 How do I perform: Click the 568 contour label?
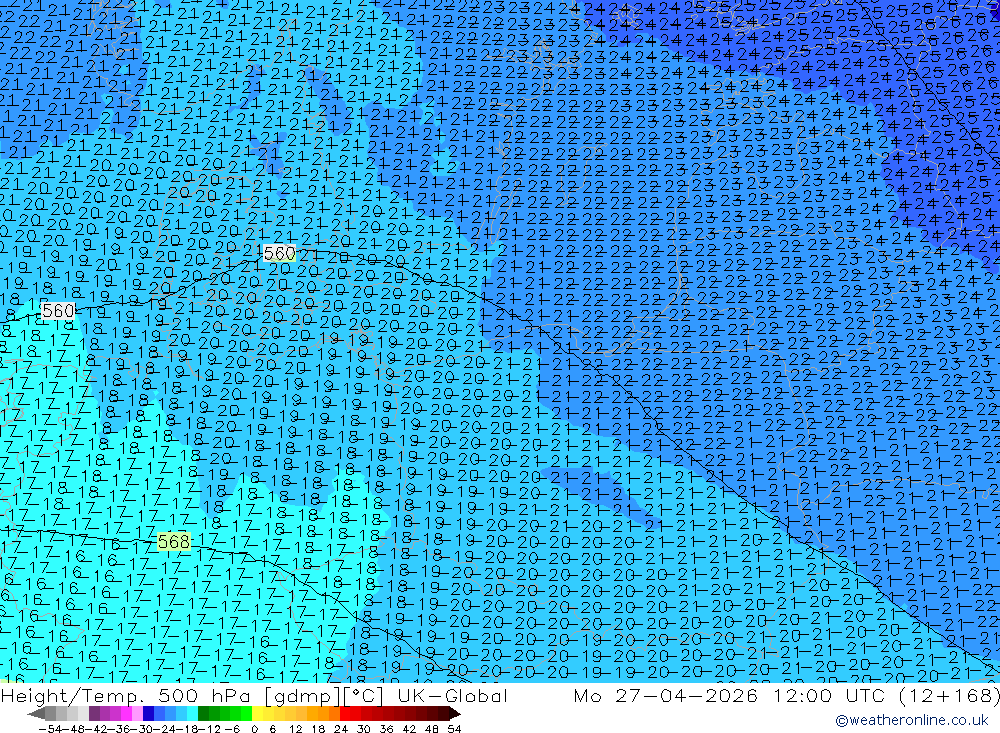click(173, 542)
